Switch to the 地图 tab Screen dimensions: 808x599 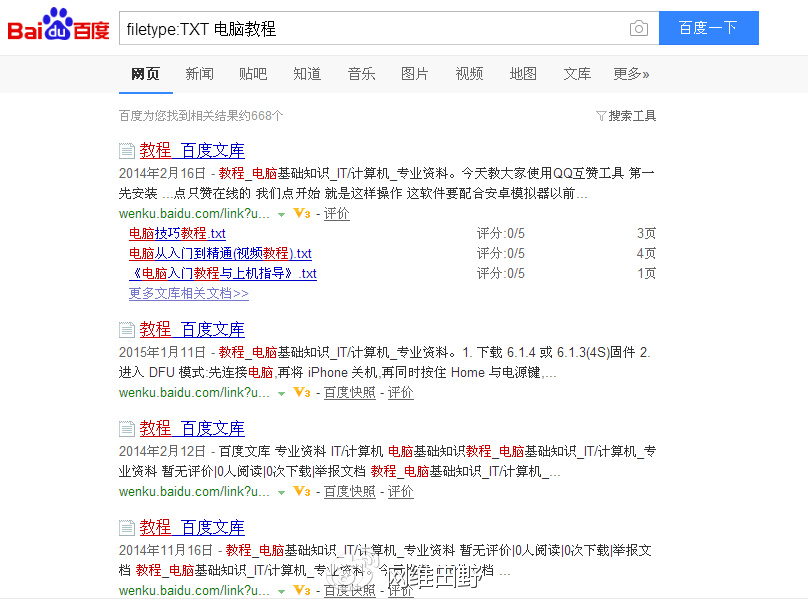click(523, 74)
